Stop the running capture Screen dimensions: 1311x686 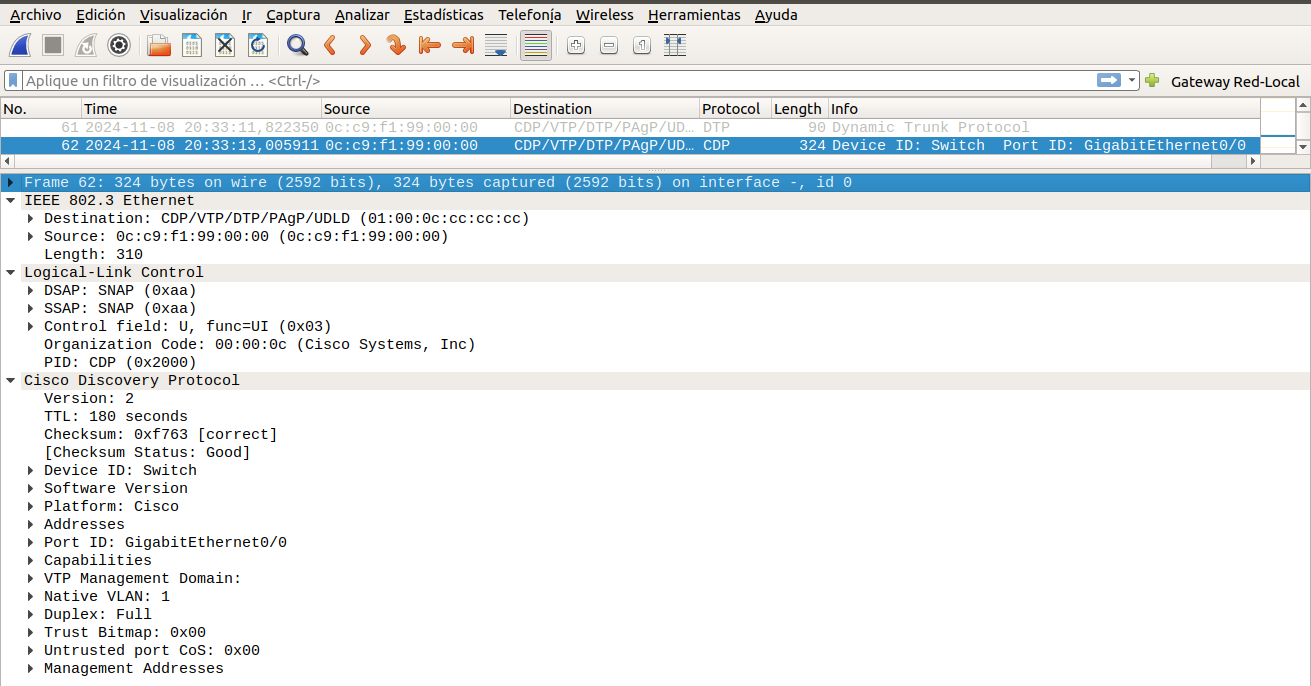[x=53, y=45]
